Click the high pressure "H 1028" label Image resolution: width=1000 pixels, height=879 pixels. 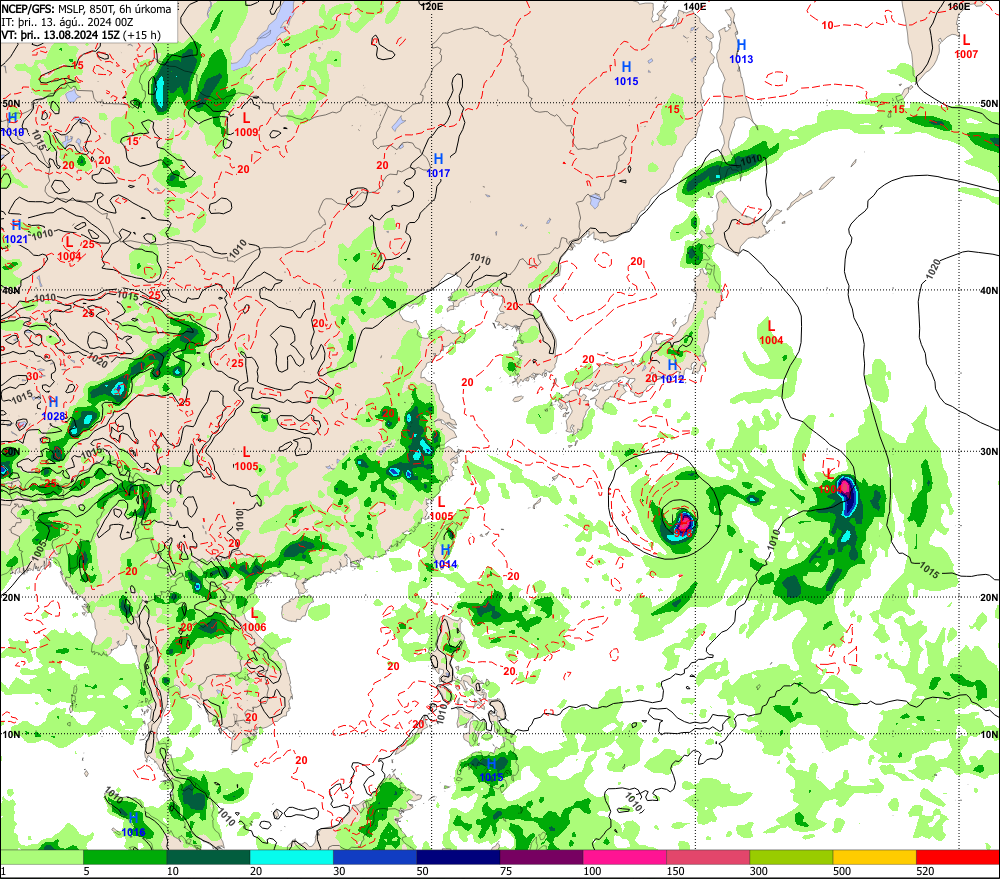pos(54,409)
